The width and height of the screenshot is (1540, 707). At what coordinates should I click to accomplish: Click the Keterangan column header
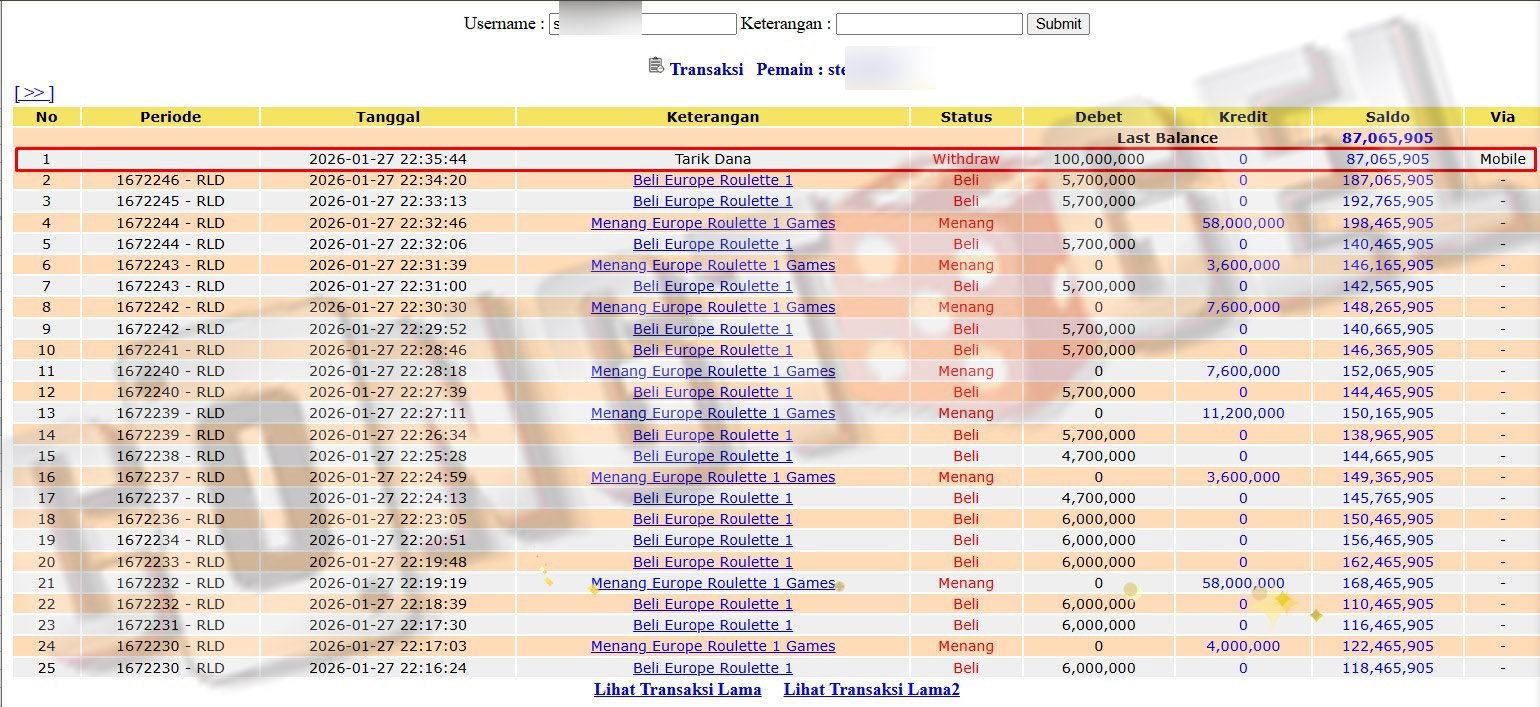pyautogui.click(x=712, y=117)
